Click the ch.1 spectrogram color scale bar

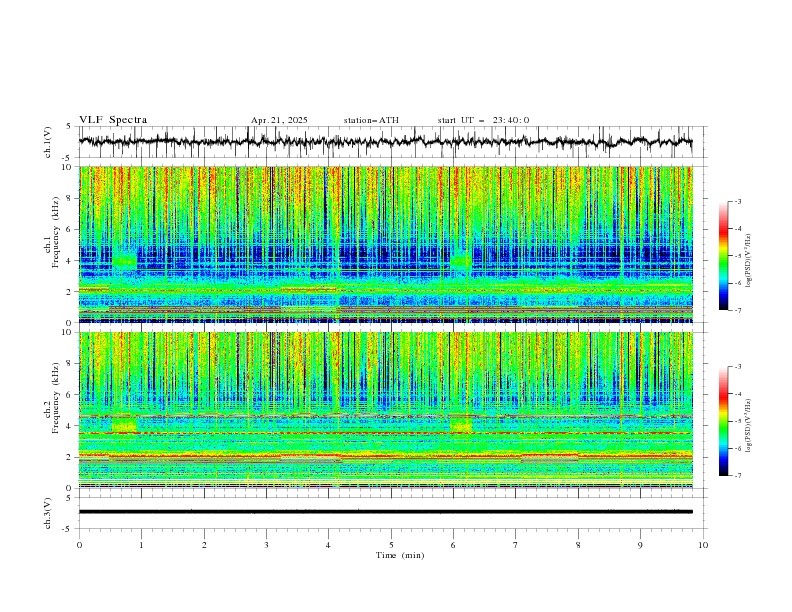pyautogui.click(x=724, y=256)
